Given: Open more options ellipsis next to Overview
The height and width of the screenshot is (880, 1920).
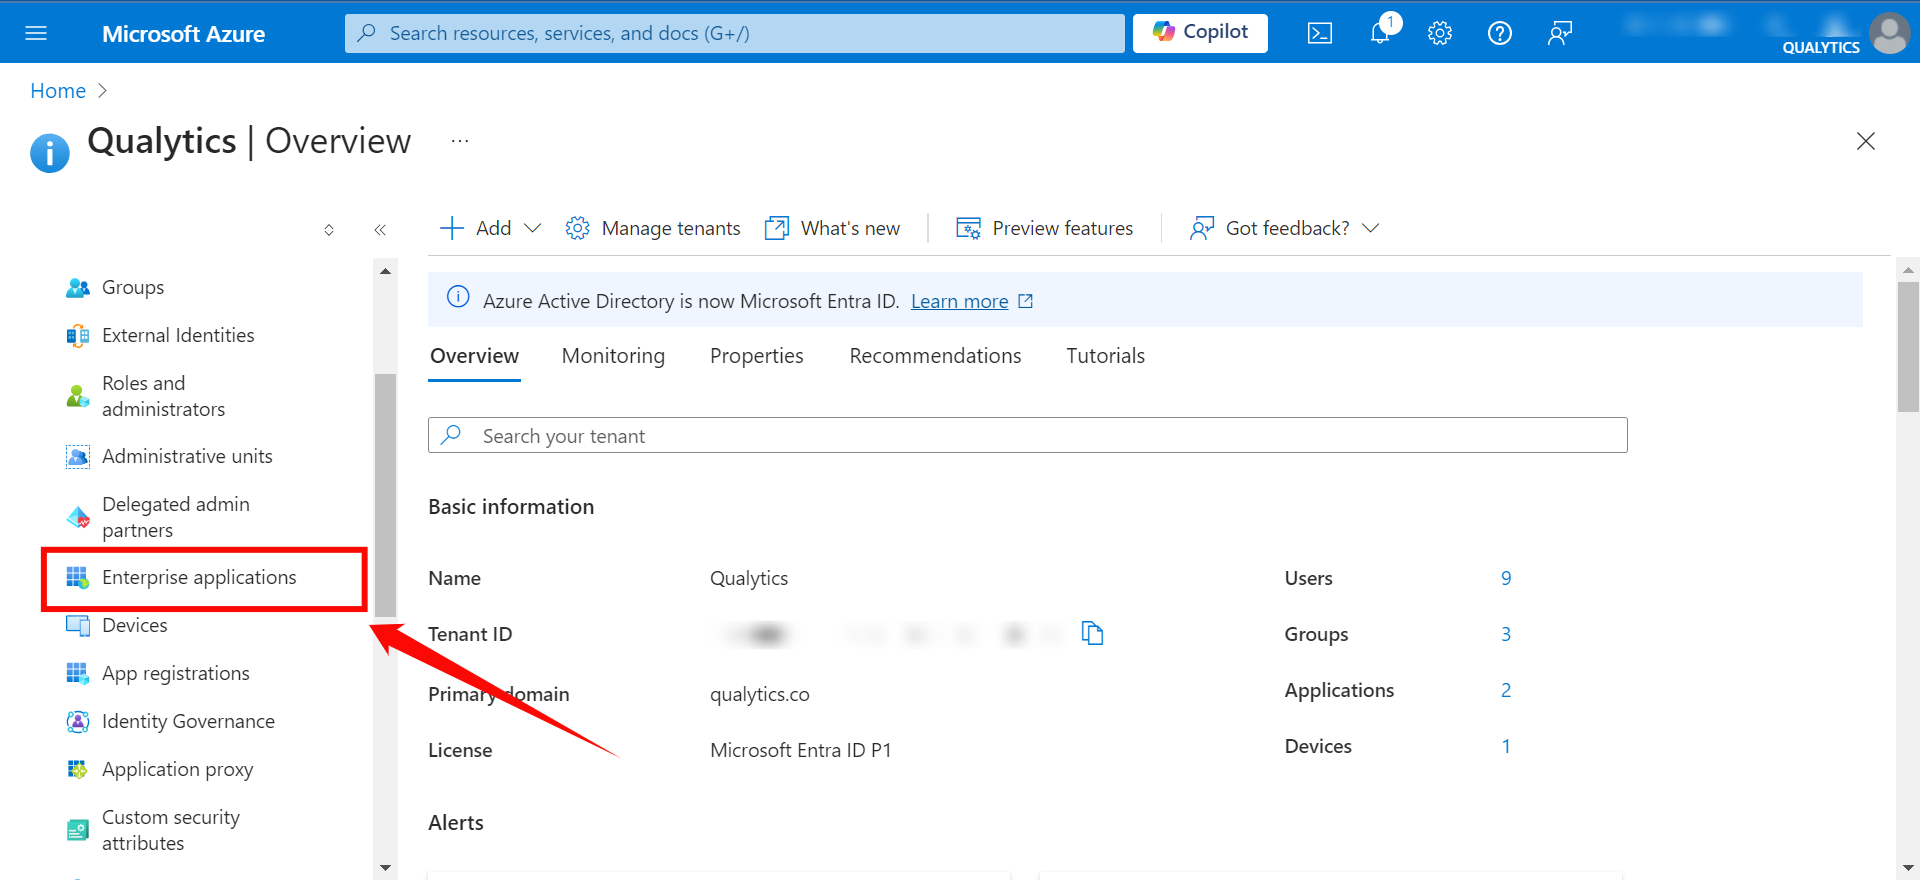Looking at the screenshot, I should click(460, 141).
